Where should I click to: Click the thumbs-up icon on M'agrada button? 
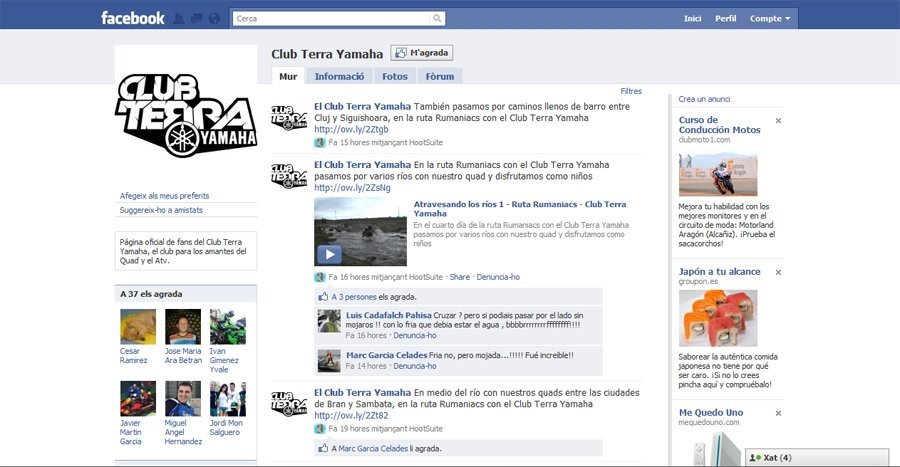coord(401,53)
